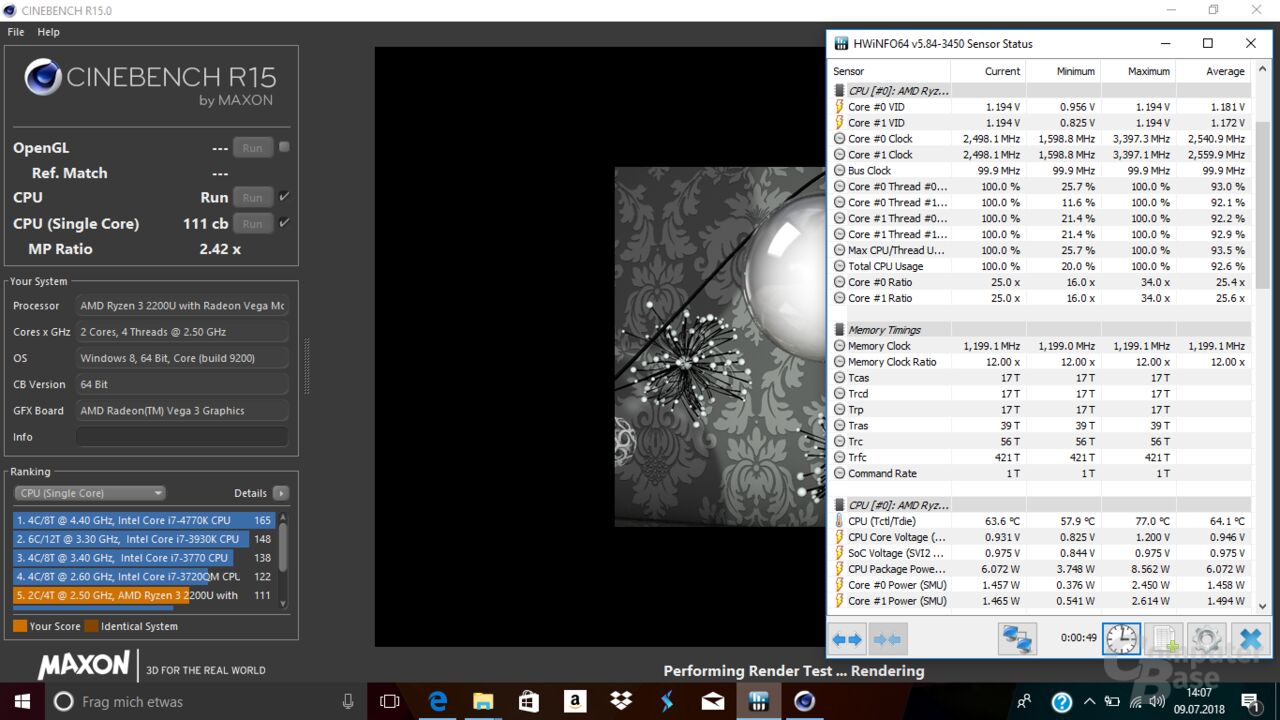Select the Core #1 Power (SMU) row
The width and height of the screenshot is (1280, 720).
1040,601
